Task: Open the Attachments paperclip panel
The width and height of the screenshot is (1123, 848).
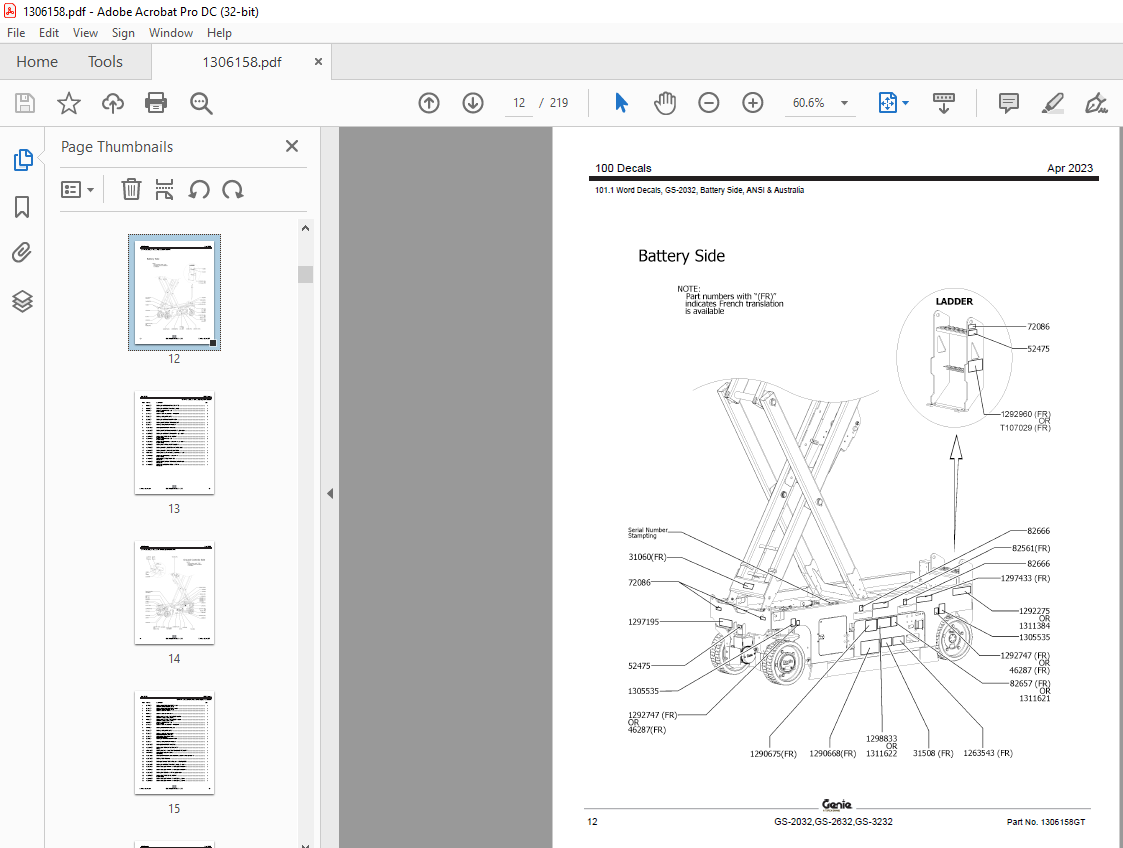Action: pyautogui.click(x=22, y=254)
